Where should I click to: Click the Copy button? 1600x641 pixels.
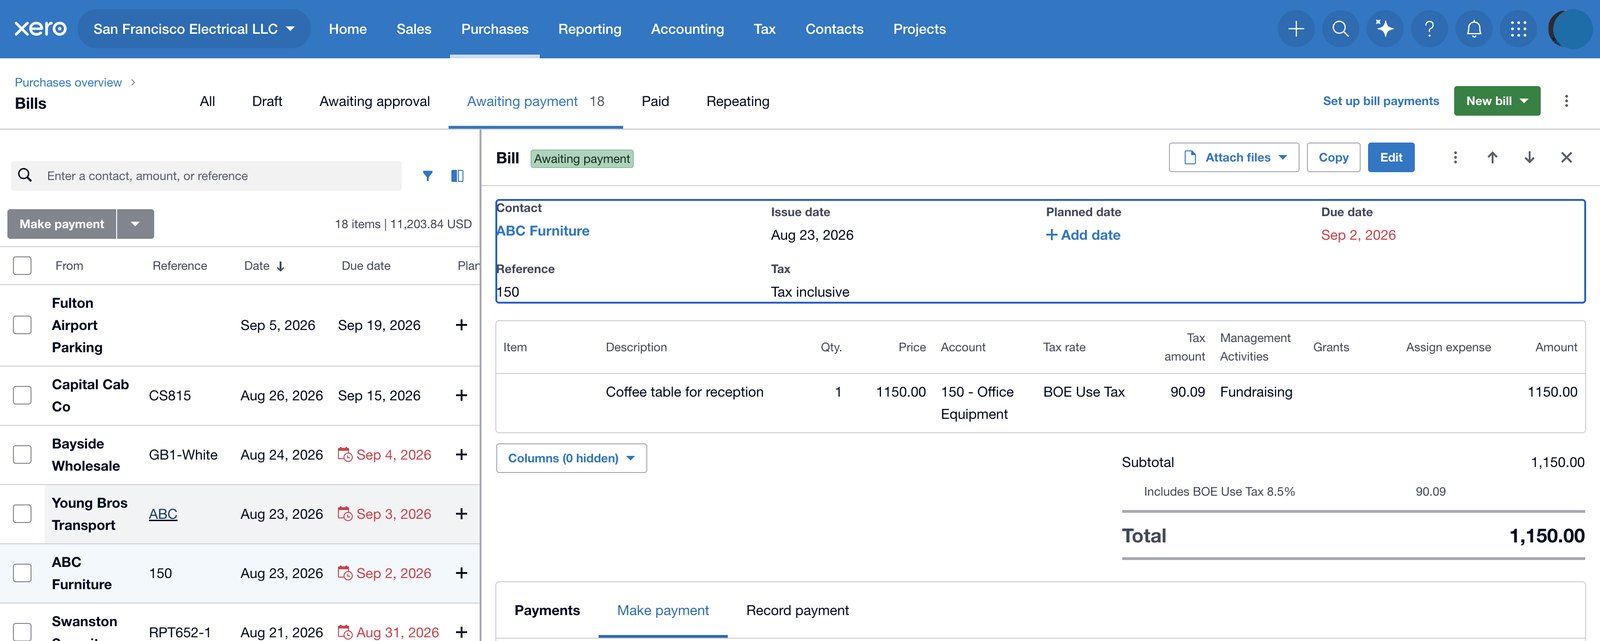[x=1334, y=157]
